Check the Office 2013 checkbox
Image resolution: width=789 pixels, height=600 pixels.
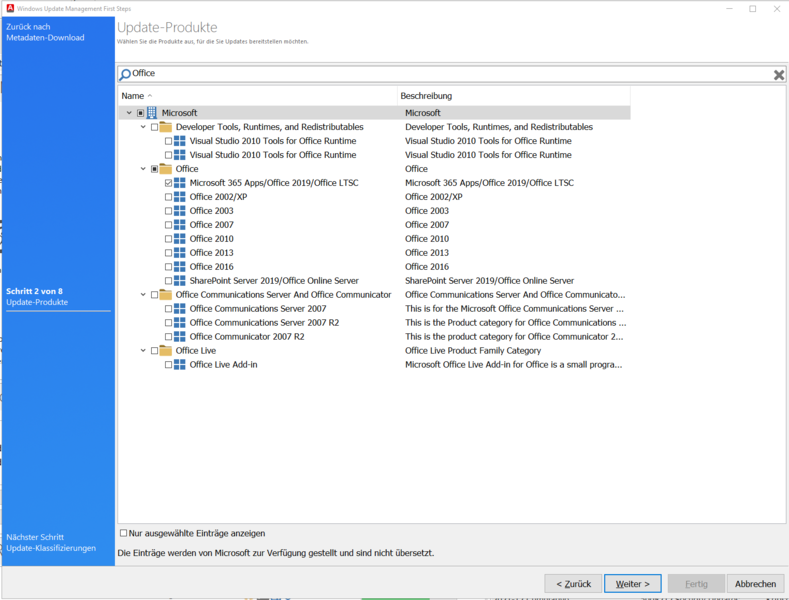click(x=168, y=253)
